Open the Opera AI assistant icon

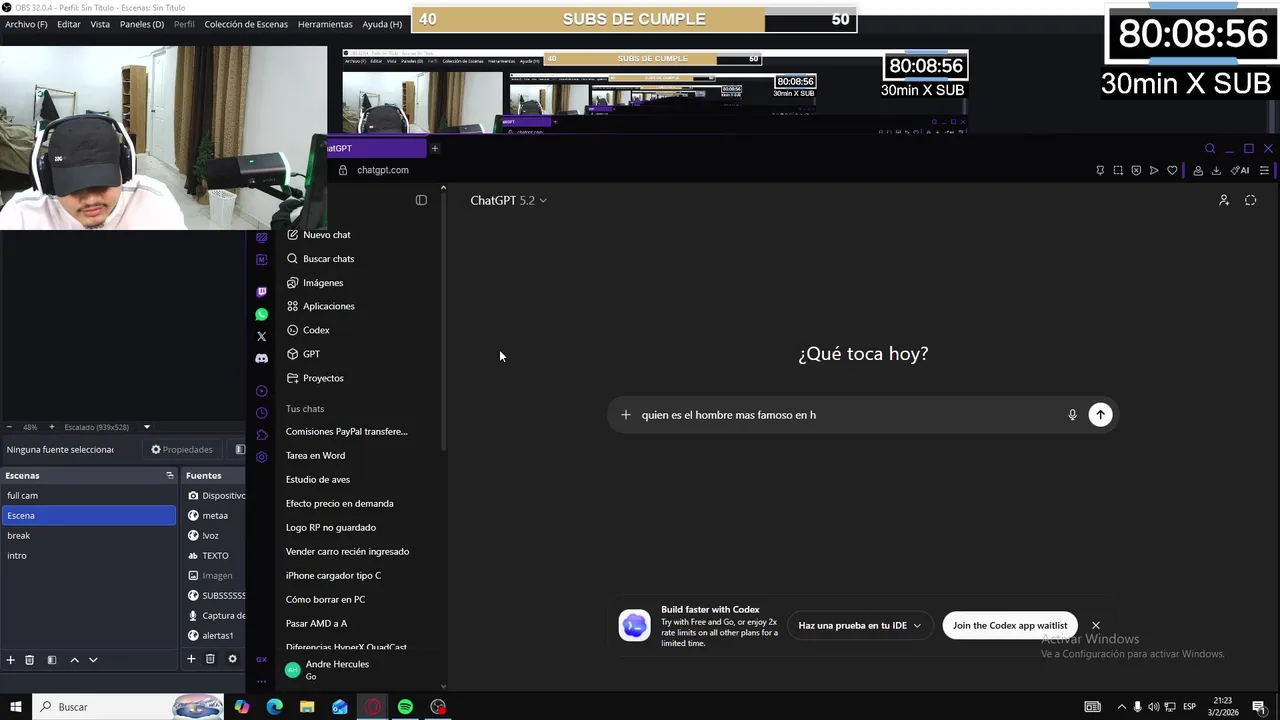1240,170
